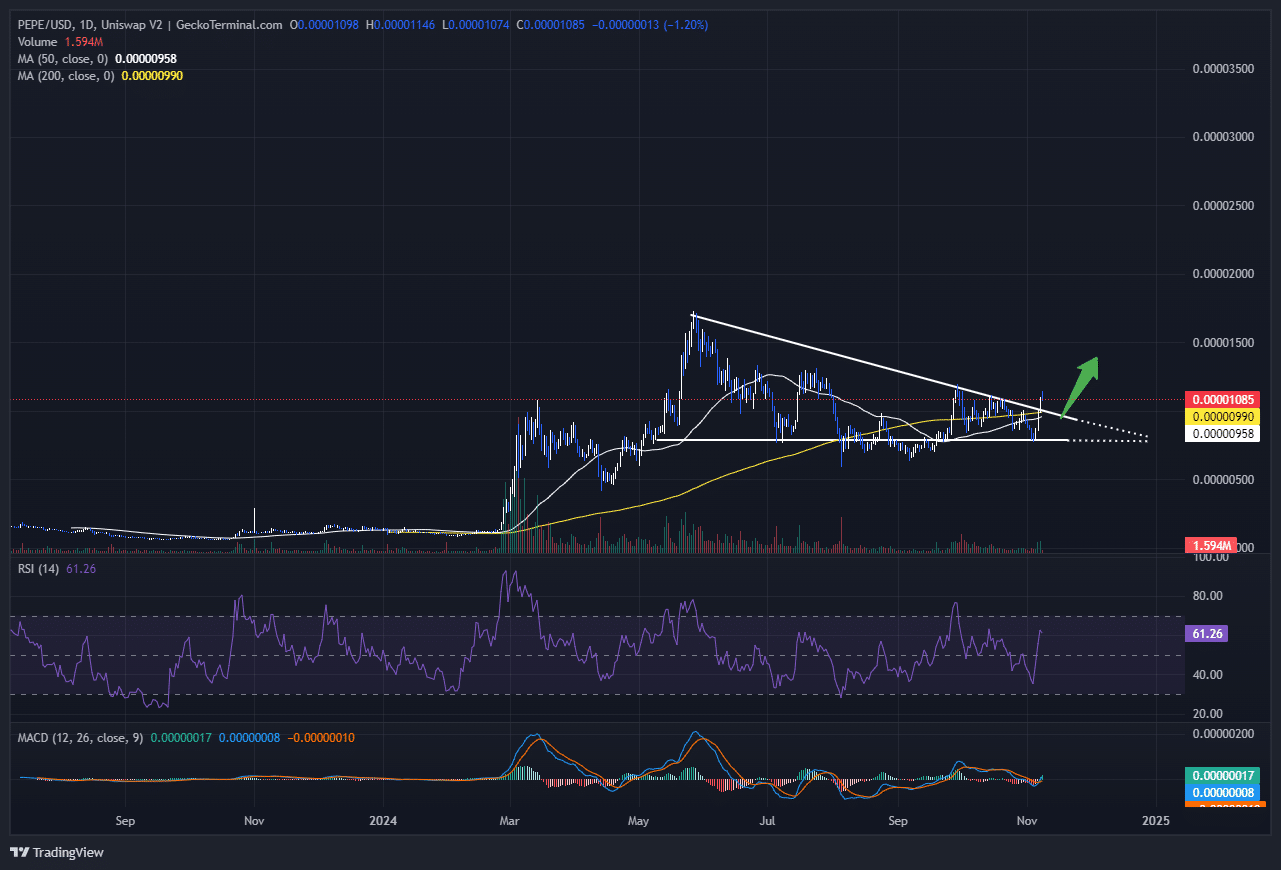Select the open value O0.00001098
Image resolution: width=1281 pixels, height=870 pixels.
coord(324,25)
